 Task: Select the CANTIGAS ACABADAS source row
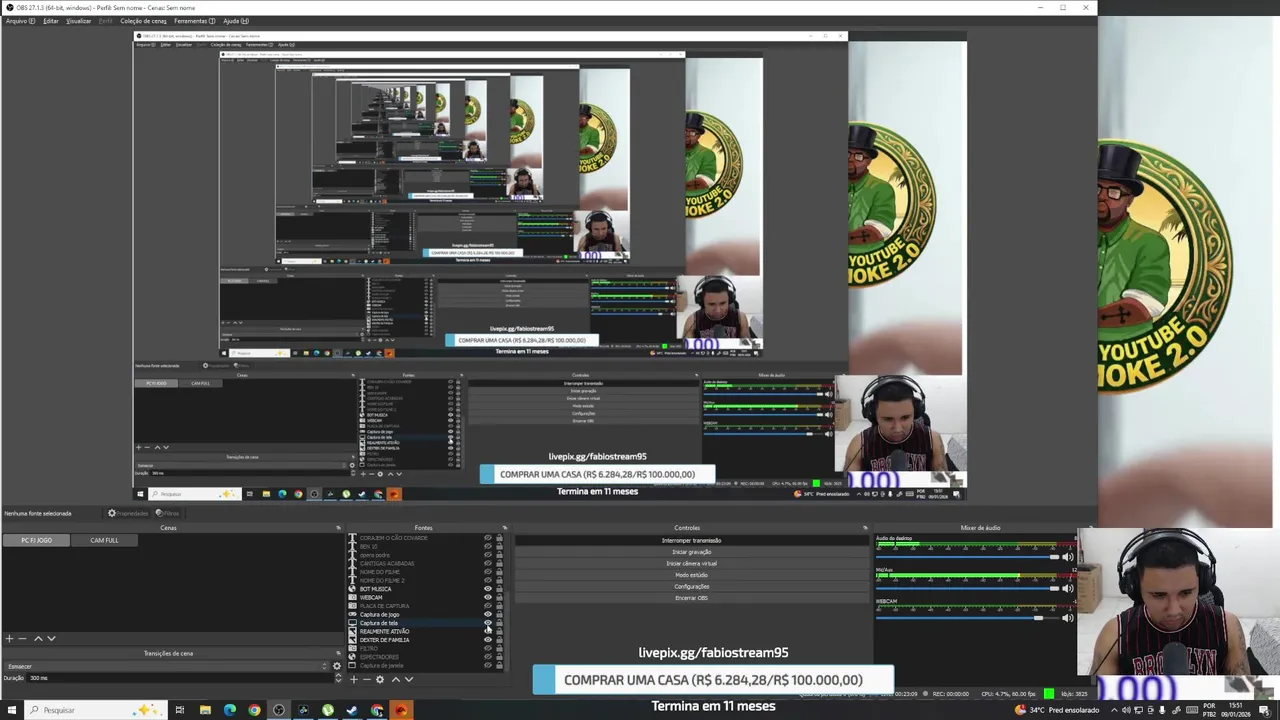coord(420,564)
